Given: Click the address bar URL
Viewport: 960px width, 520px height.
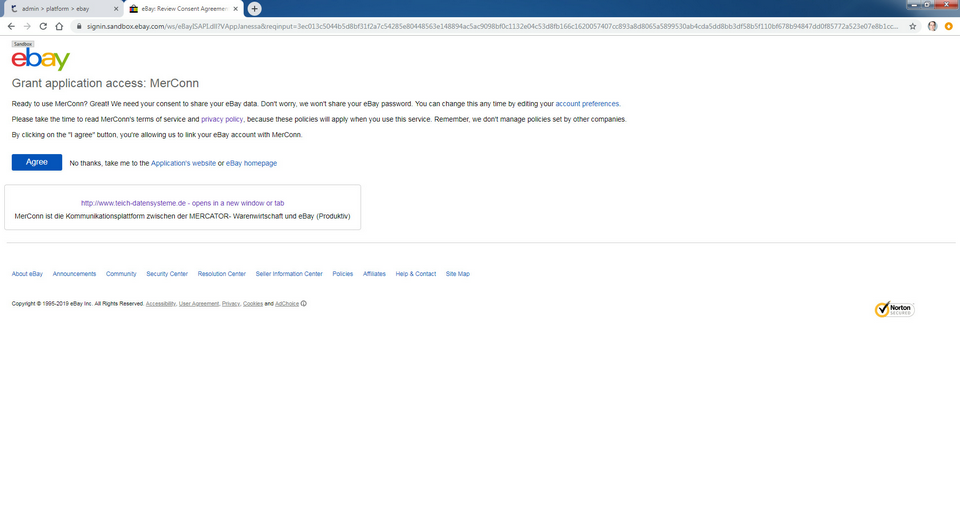Looking at the screenshot, I should (492, 26).
